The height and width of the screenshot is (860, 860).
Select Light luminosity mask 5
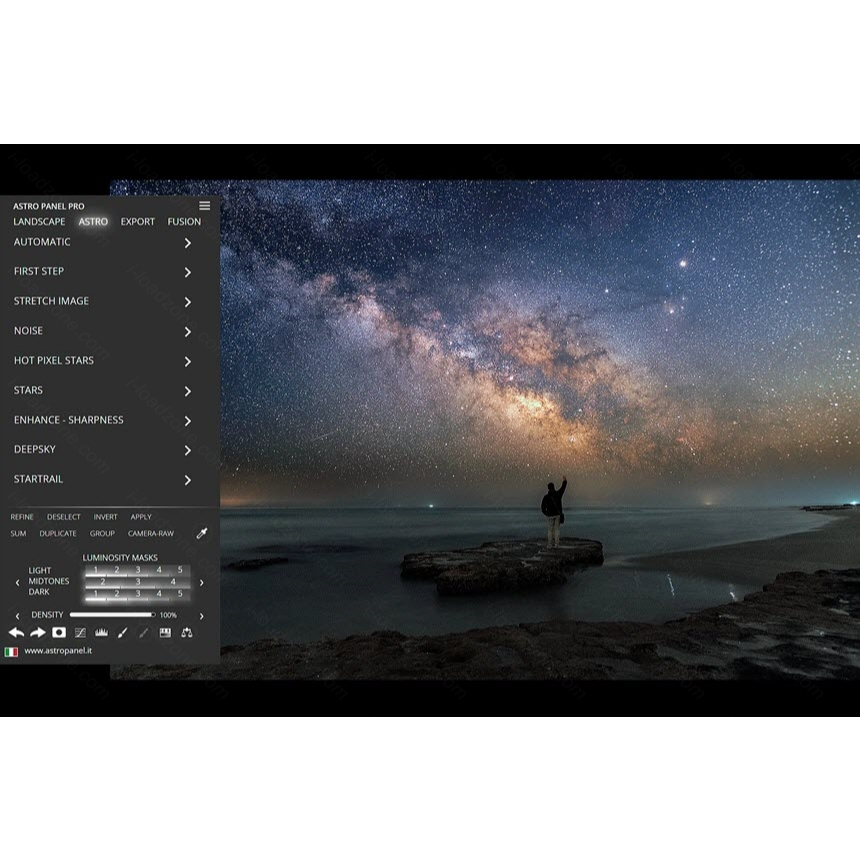pos(180,570)
